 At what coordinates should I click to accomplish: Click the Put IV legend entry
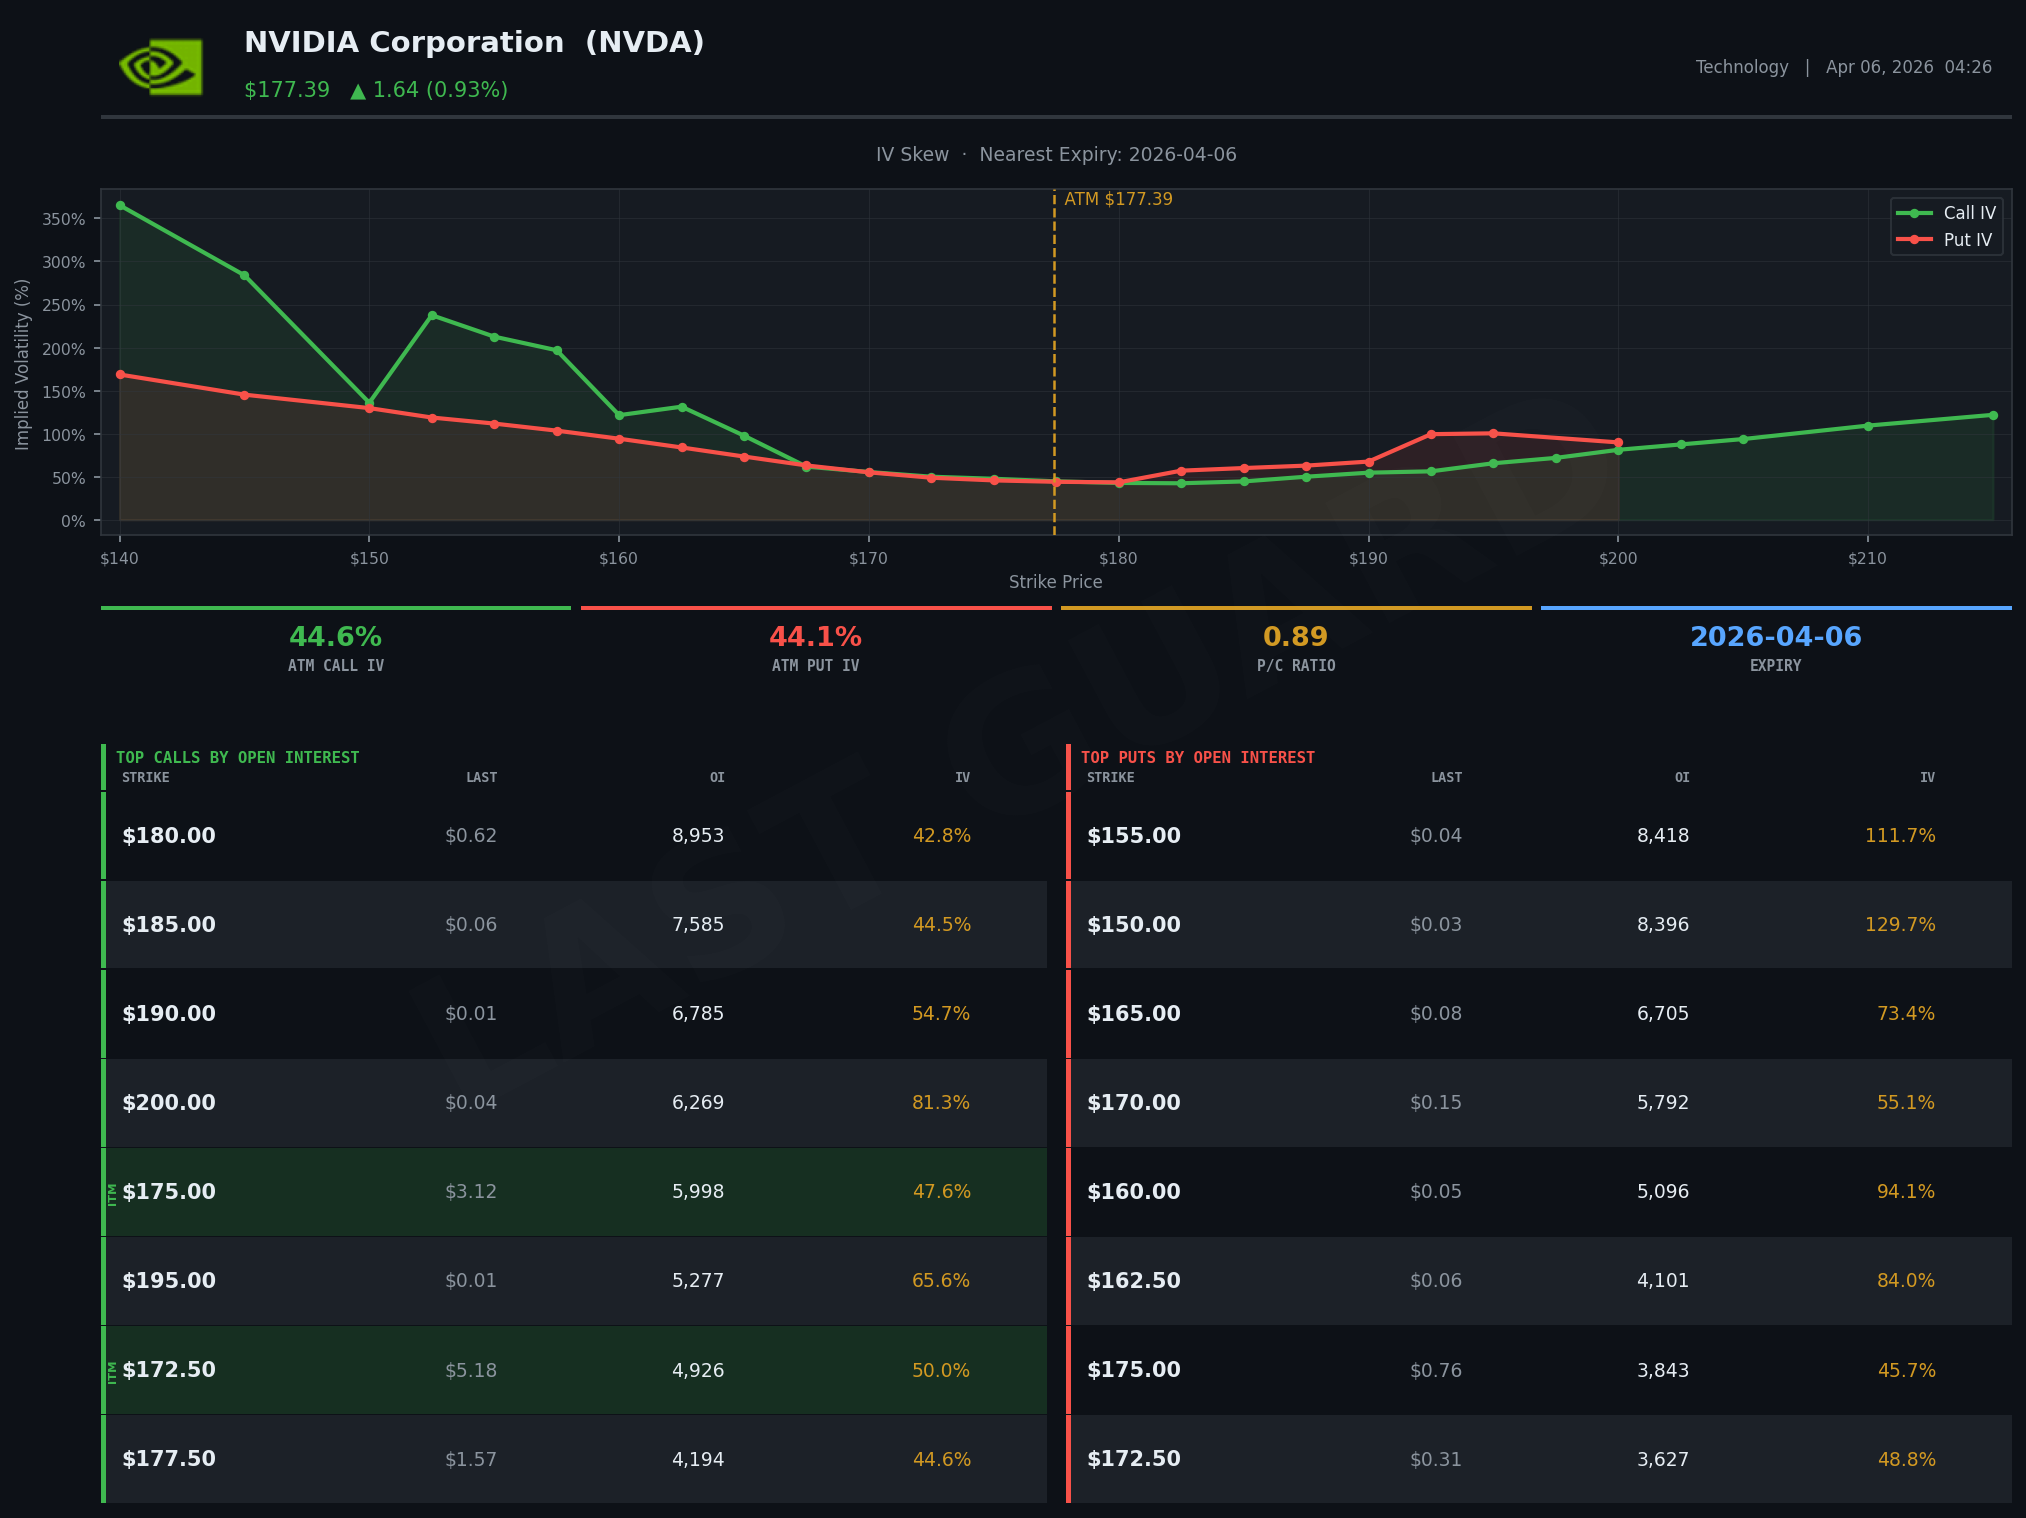[x=1946, y=240]
